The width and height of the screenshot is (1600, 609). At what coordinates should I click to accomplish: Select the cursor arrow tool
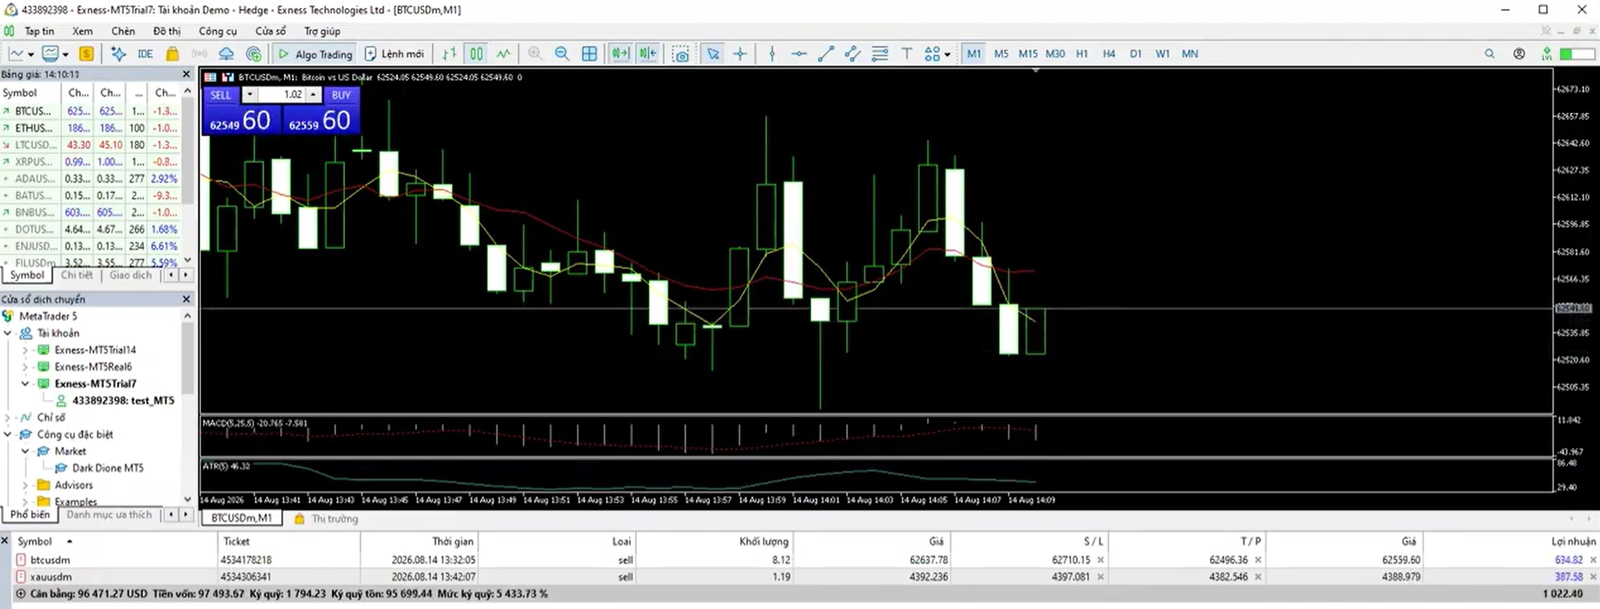713,54
